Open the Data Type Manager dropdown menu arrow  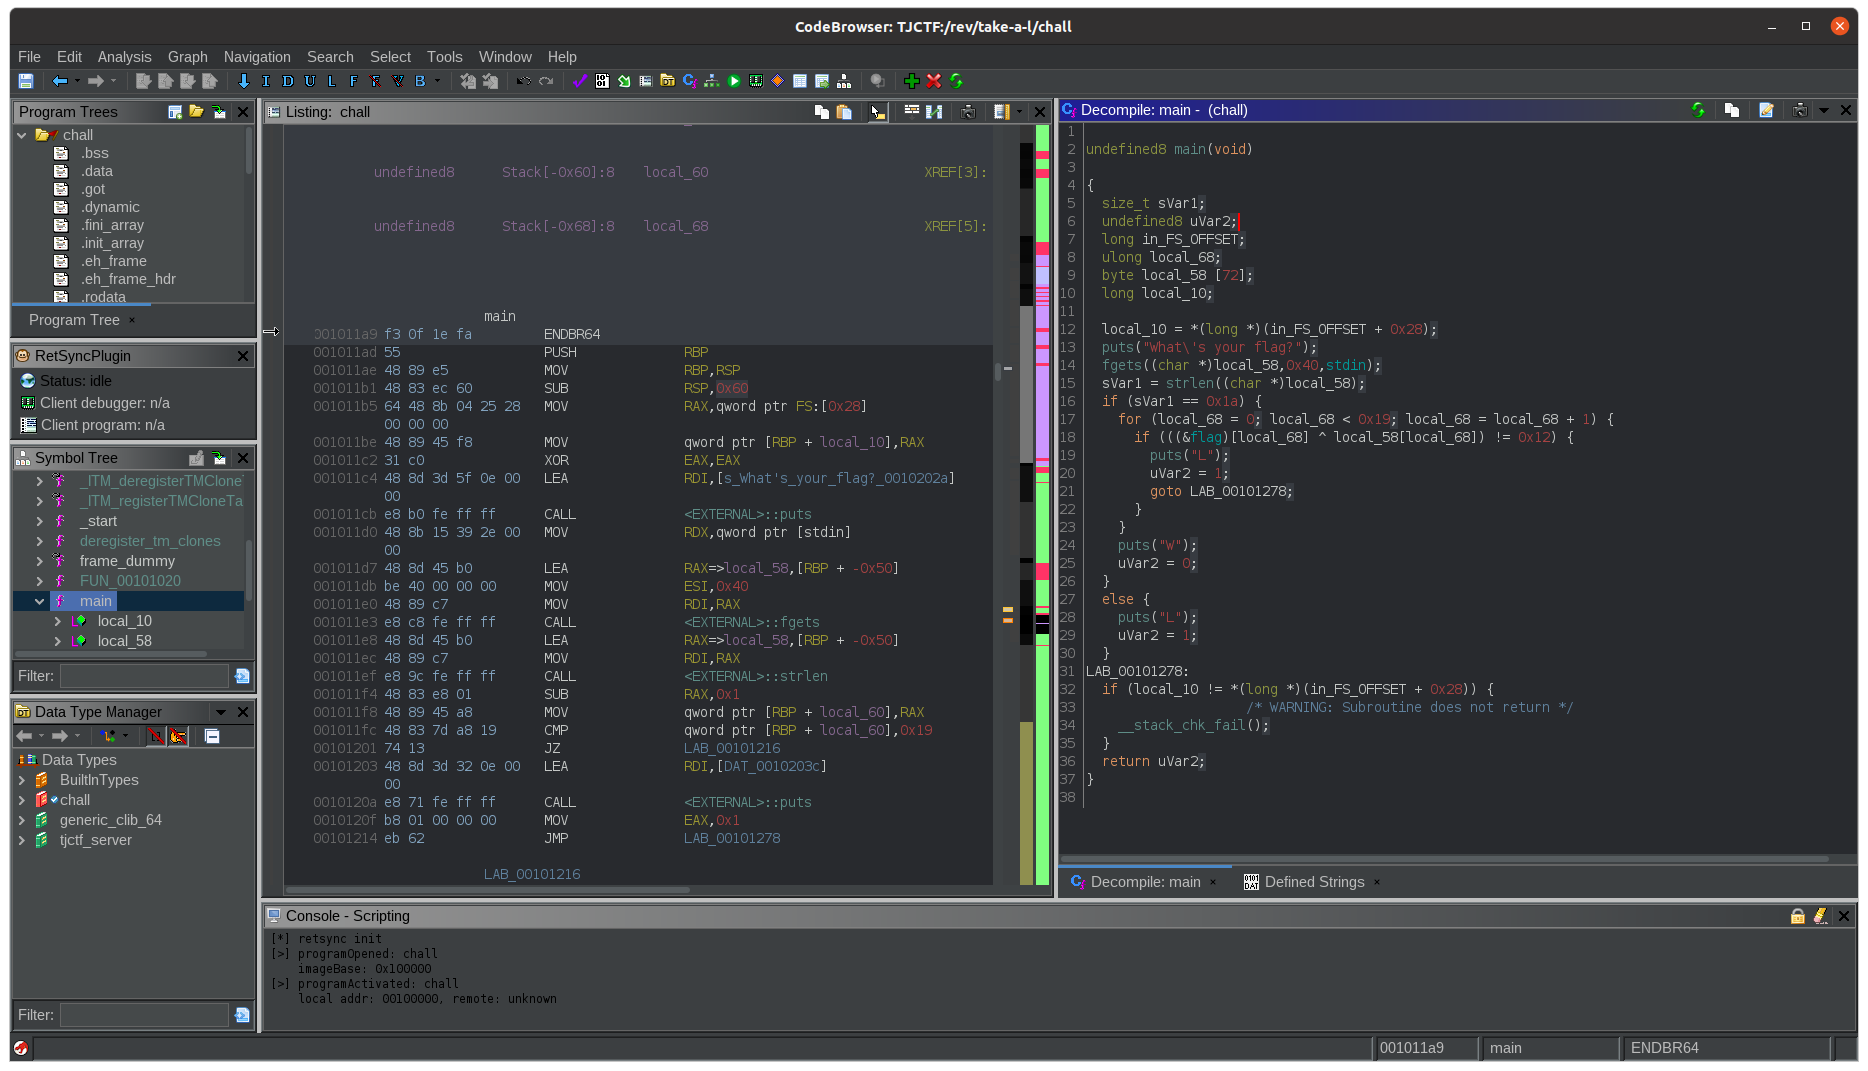coord(220,712)
